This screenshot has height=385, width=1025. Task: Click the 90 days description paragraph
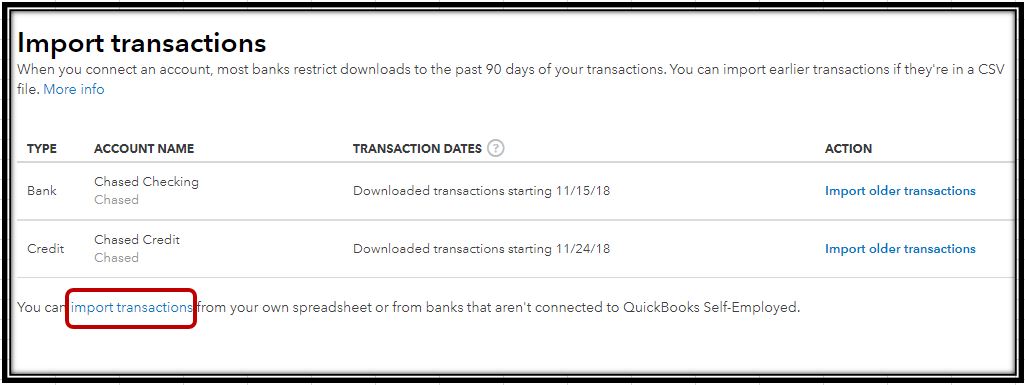(x=511, y=80)
